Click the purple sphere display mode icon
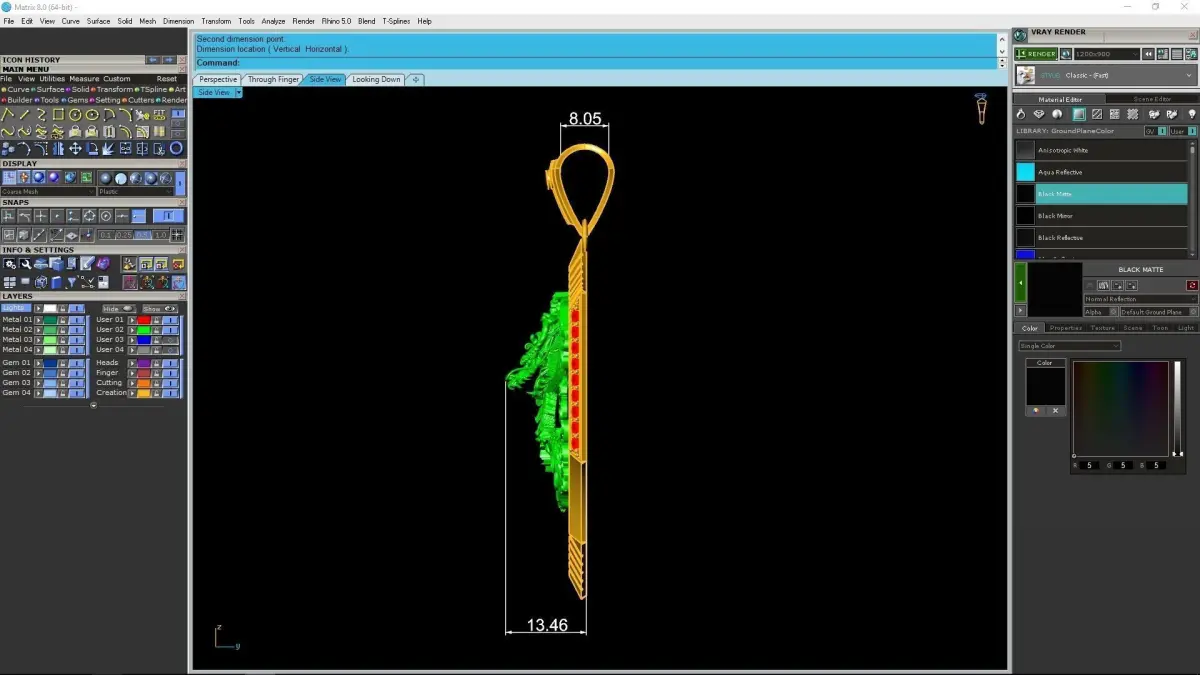1200x675 pixels. pos(54,177)
